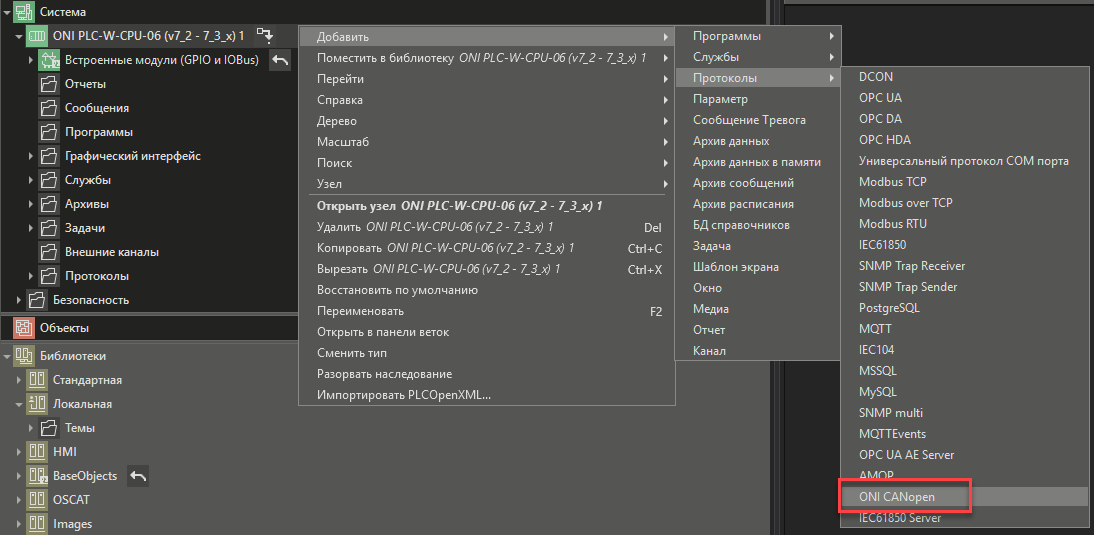This screenshot has height=535, width=1094.
Task: Click the Стандартная library icon
Action: (x=36, y=380)
